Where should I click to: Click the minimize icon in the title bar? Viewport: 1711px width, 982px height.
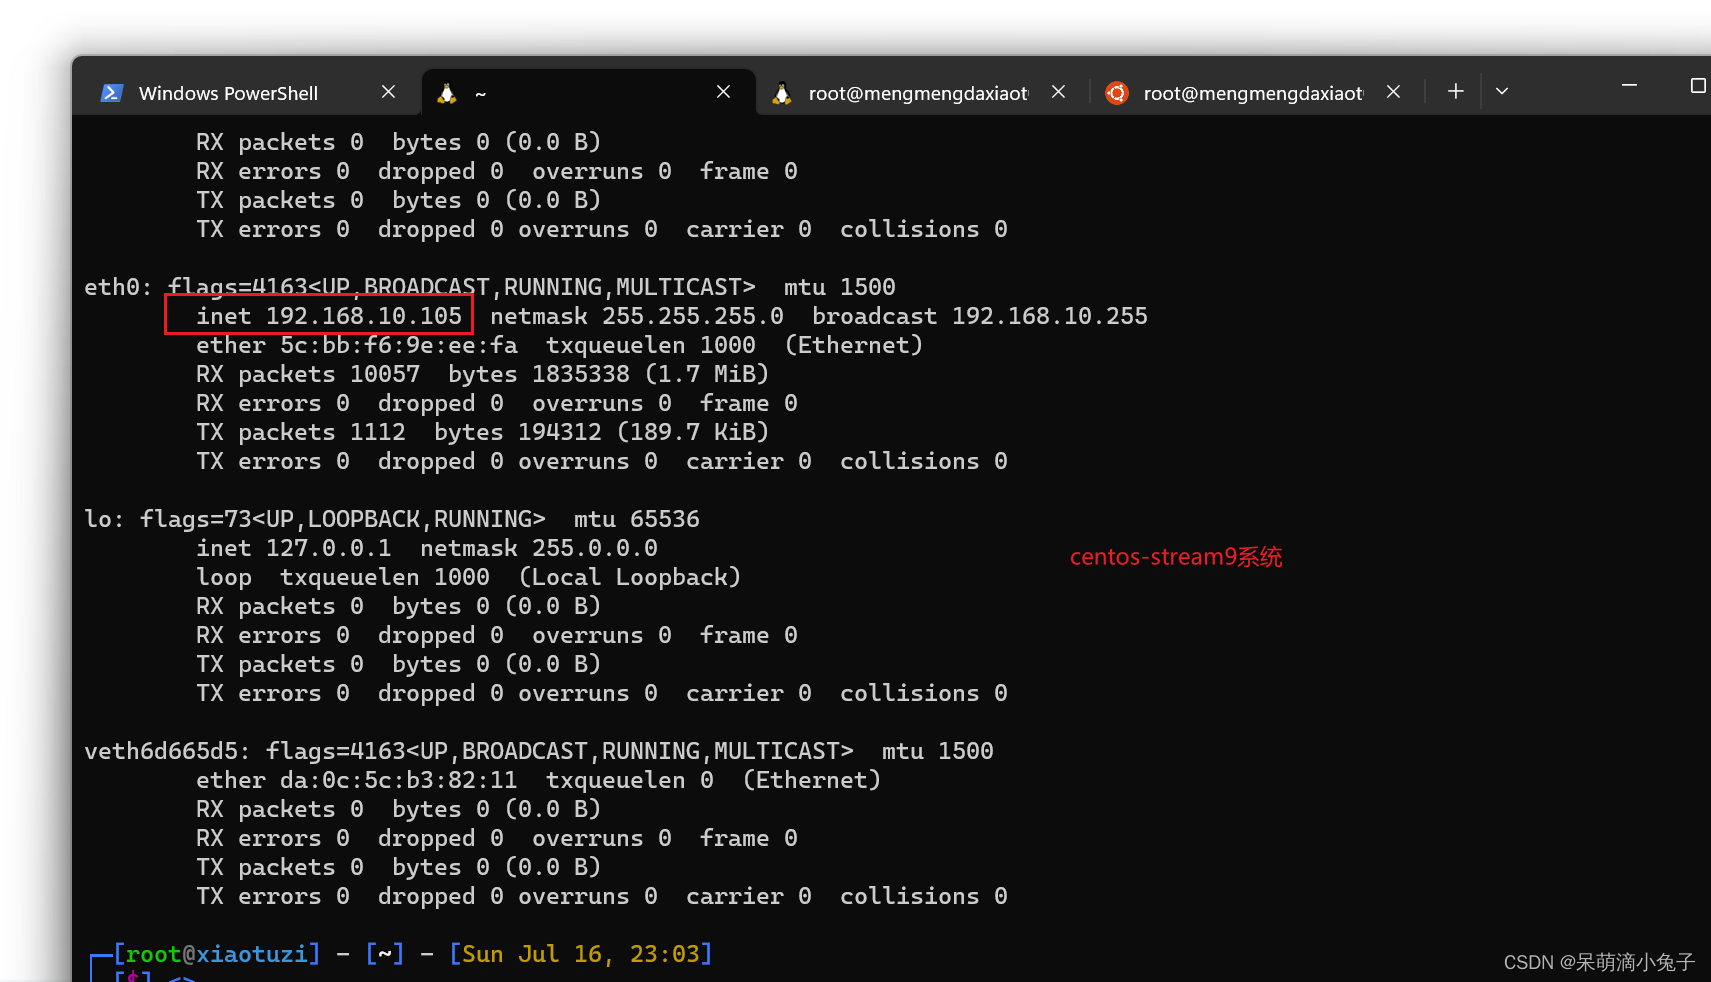pyautogui.click(x=1630, y=86)
